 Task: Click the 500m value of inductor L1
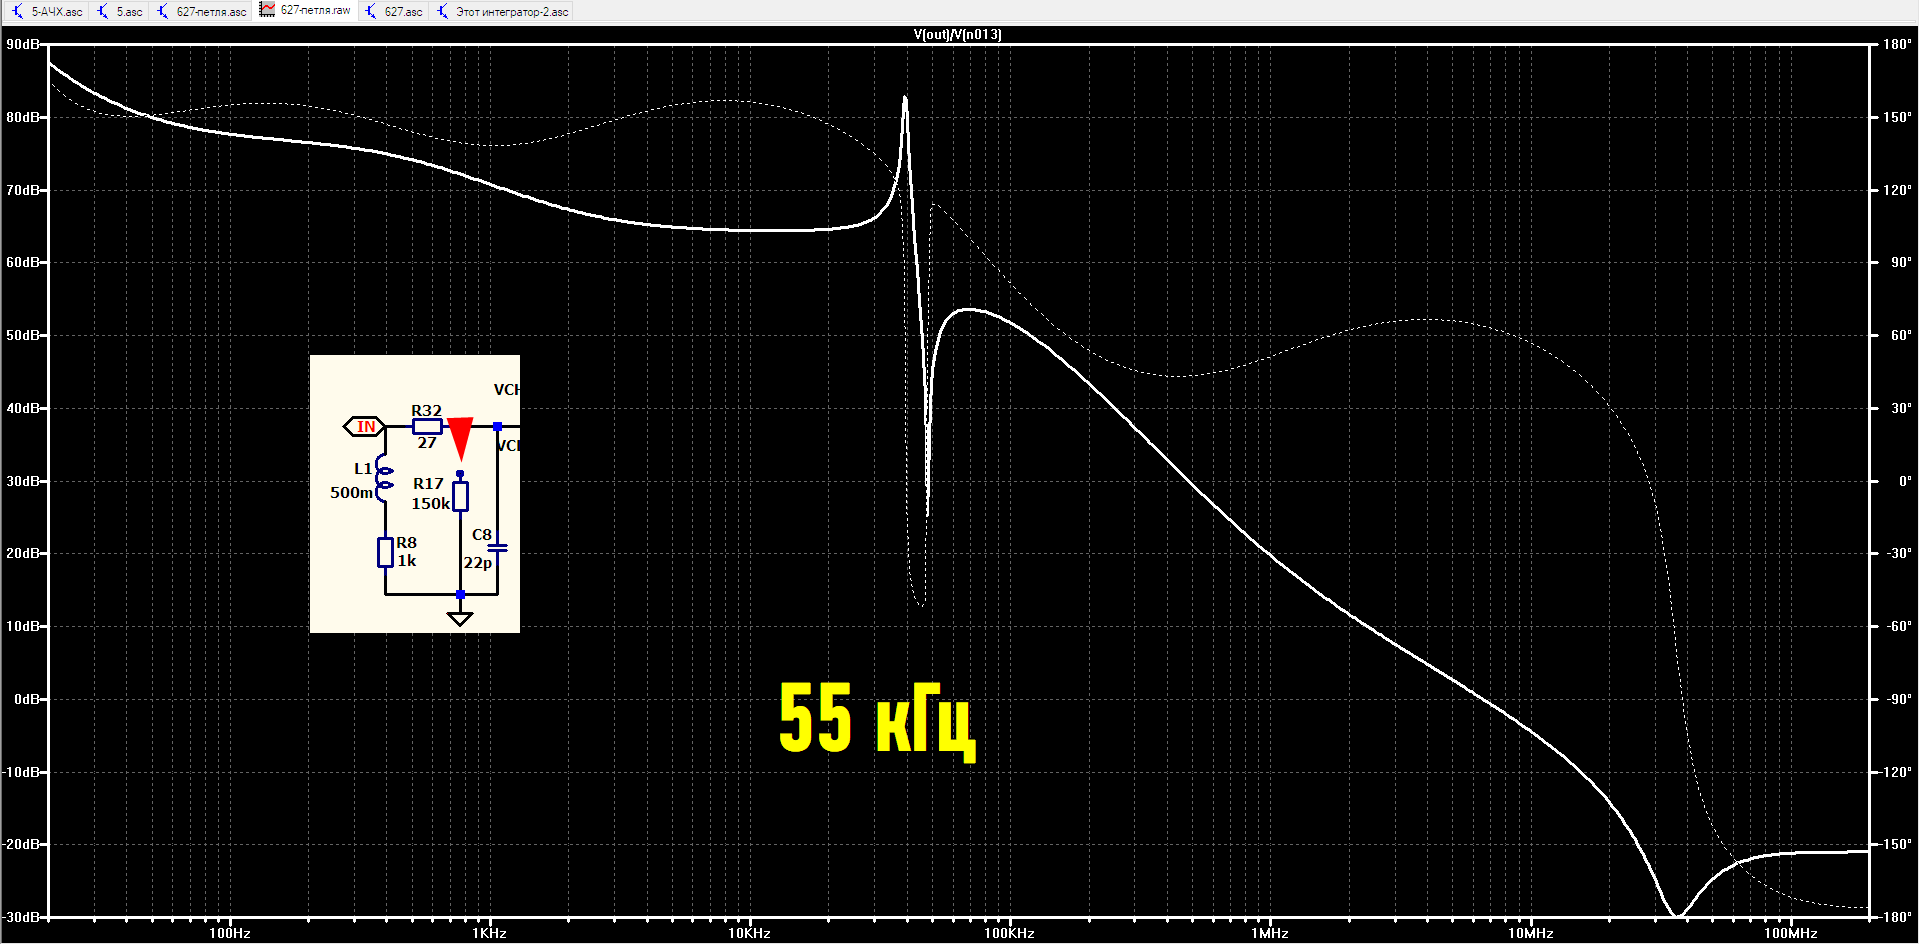click(351, 492)
